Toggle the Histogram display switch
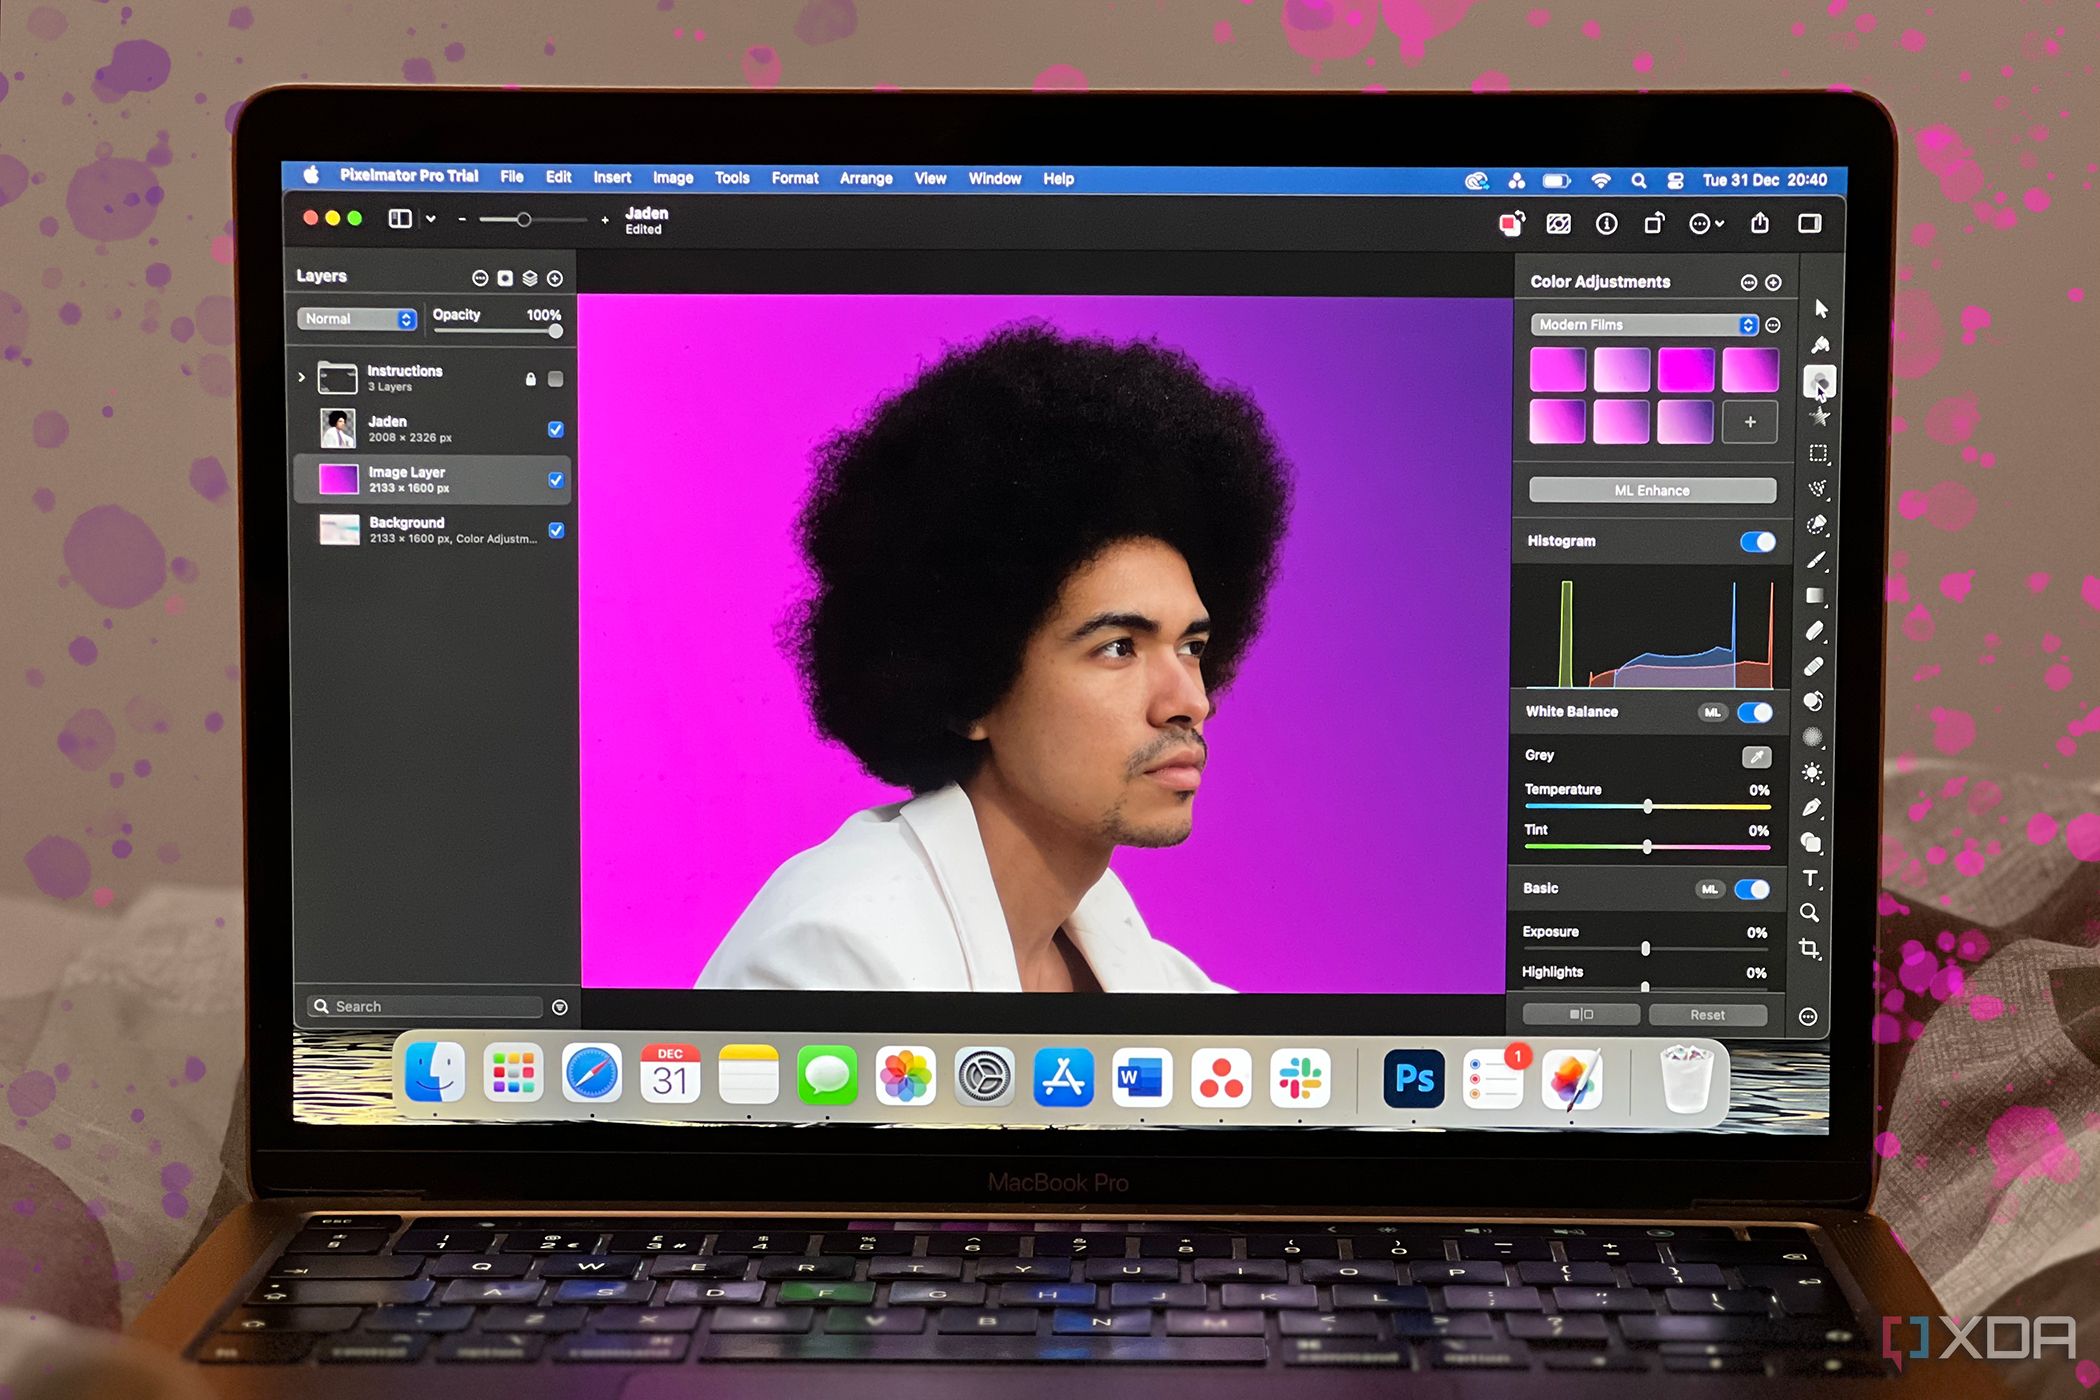 1761,545
